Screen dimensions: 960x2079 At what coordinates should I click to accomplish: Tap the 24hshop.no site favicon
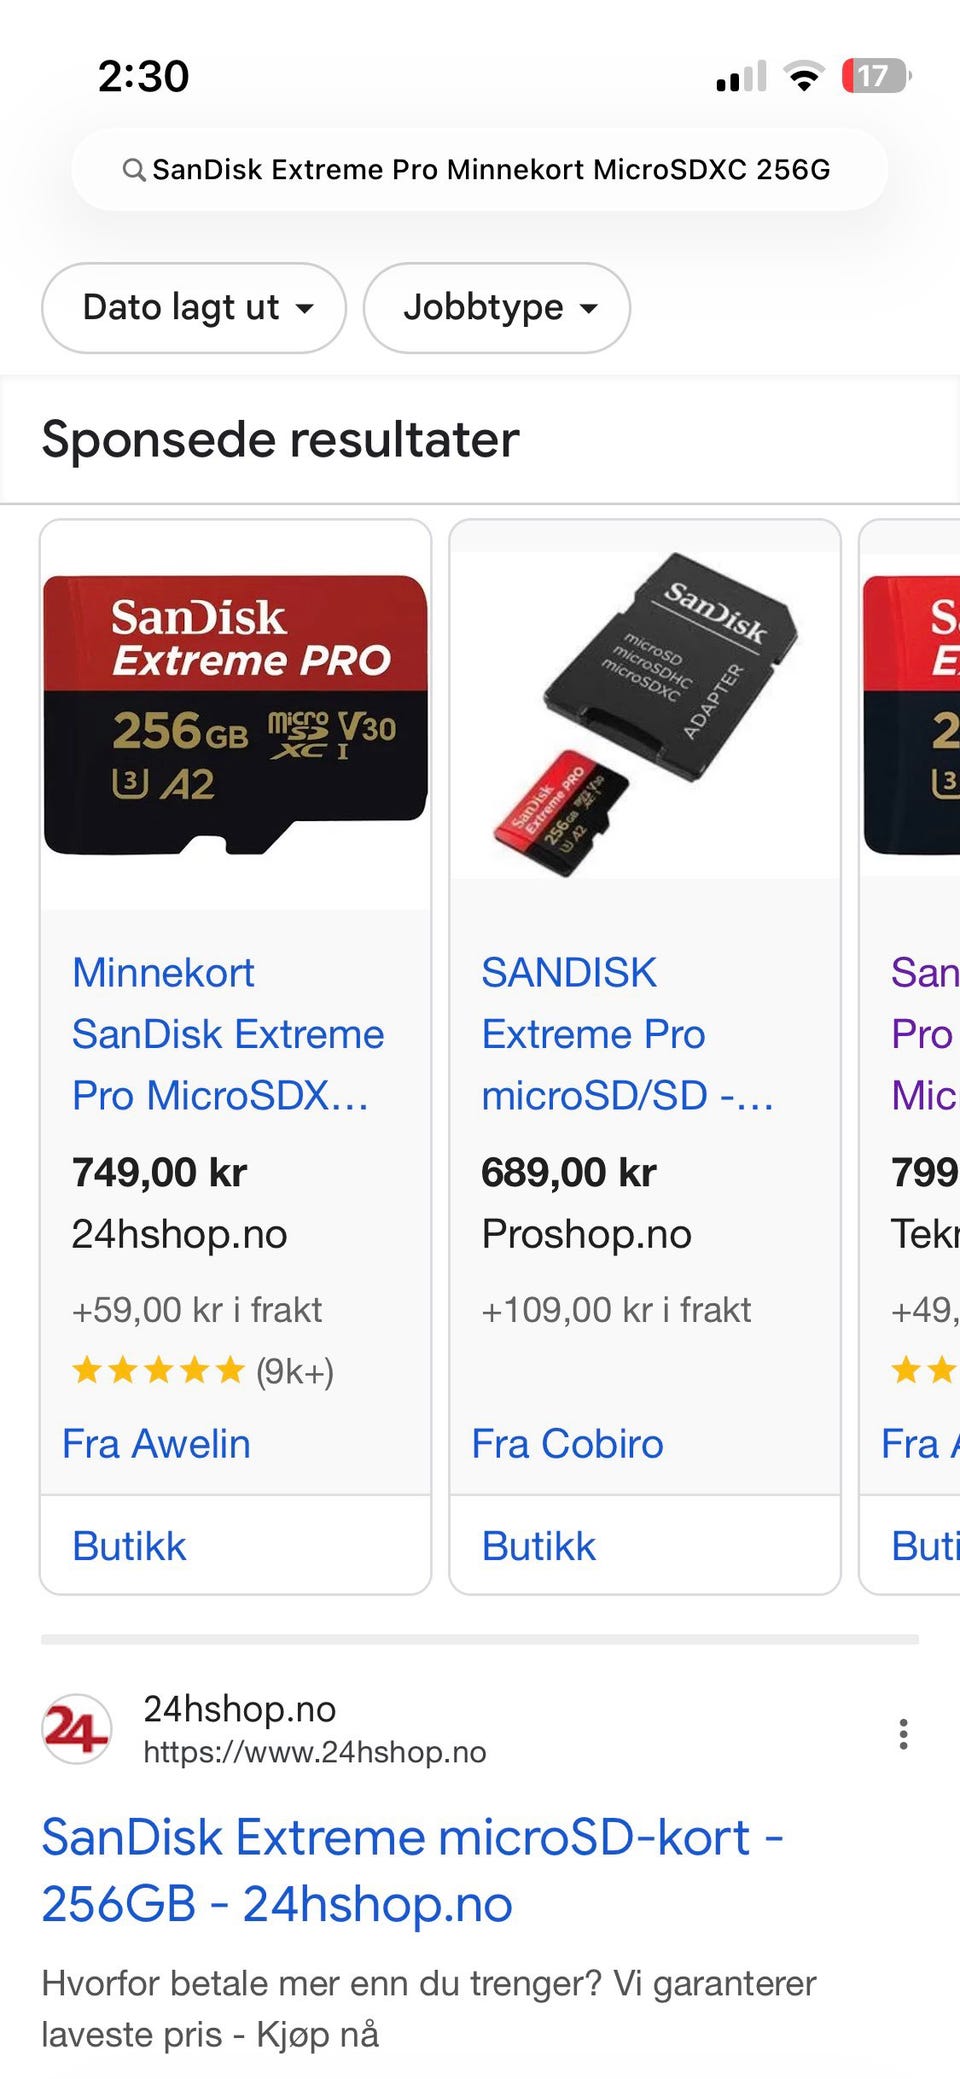tap(76, 1729)
